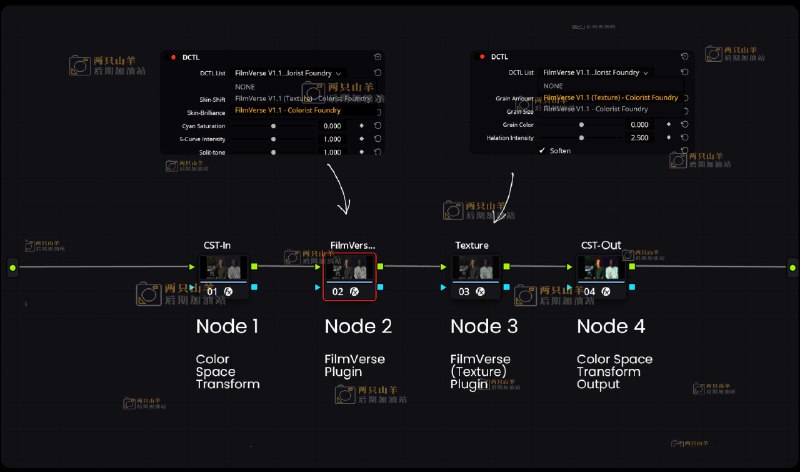Reset the Grain Color parameter
The height and width of the screenshot is (472, 800).
(685, 124)
